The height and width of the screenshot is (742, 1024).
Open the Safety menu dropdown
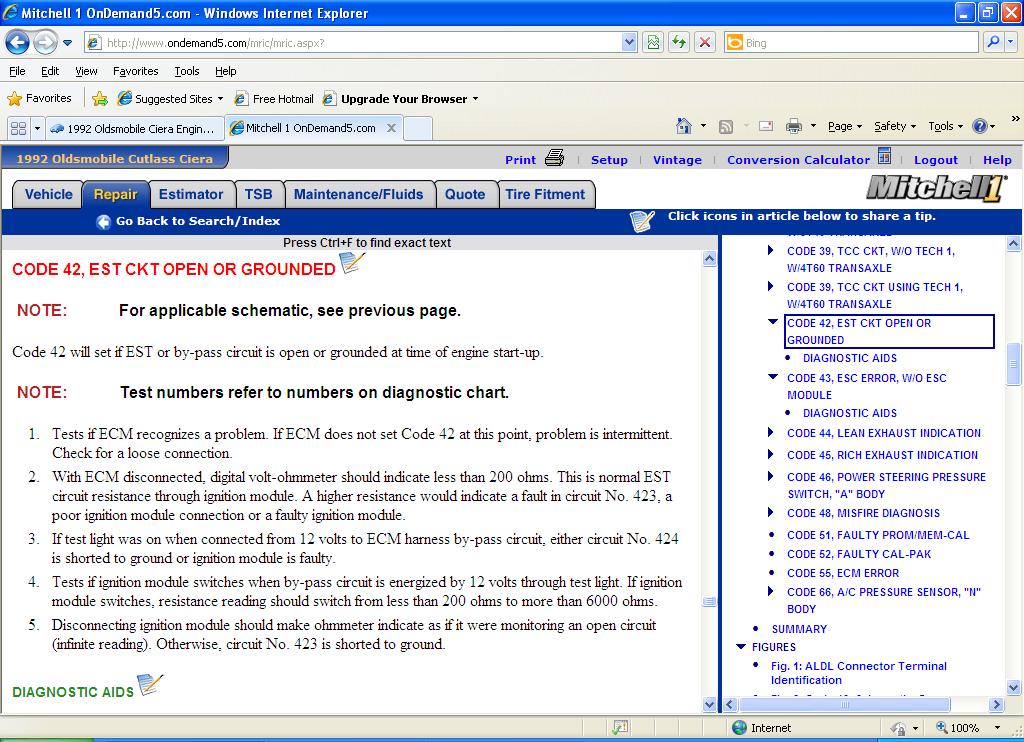click(895, 126)
